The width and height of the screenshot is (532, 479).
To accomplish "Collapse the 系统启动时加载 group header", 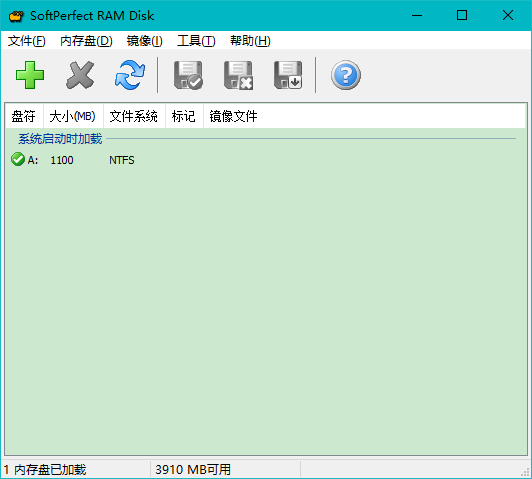I will click(60, 139).
